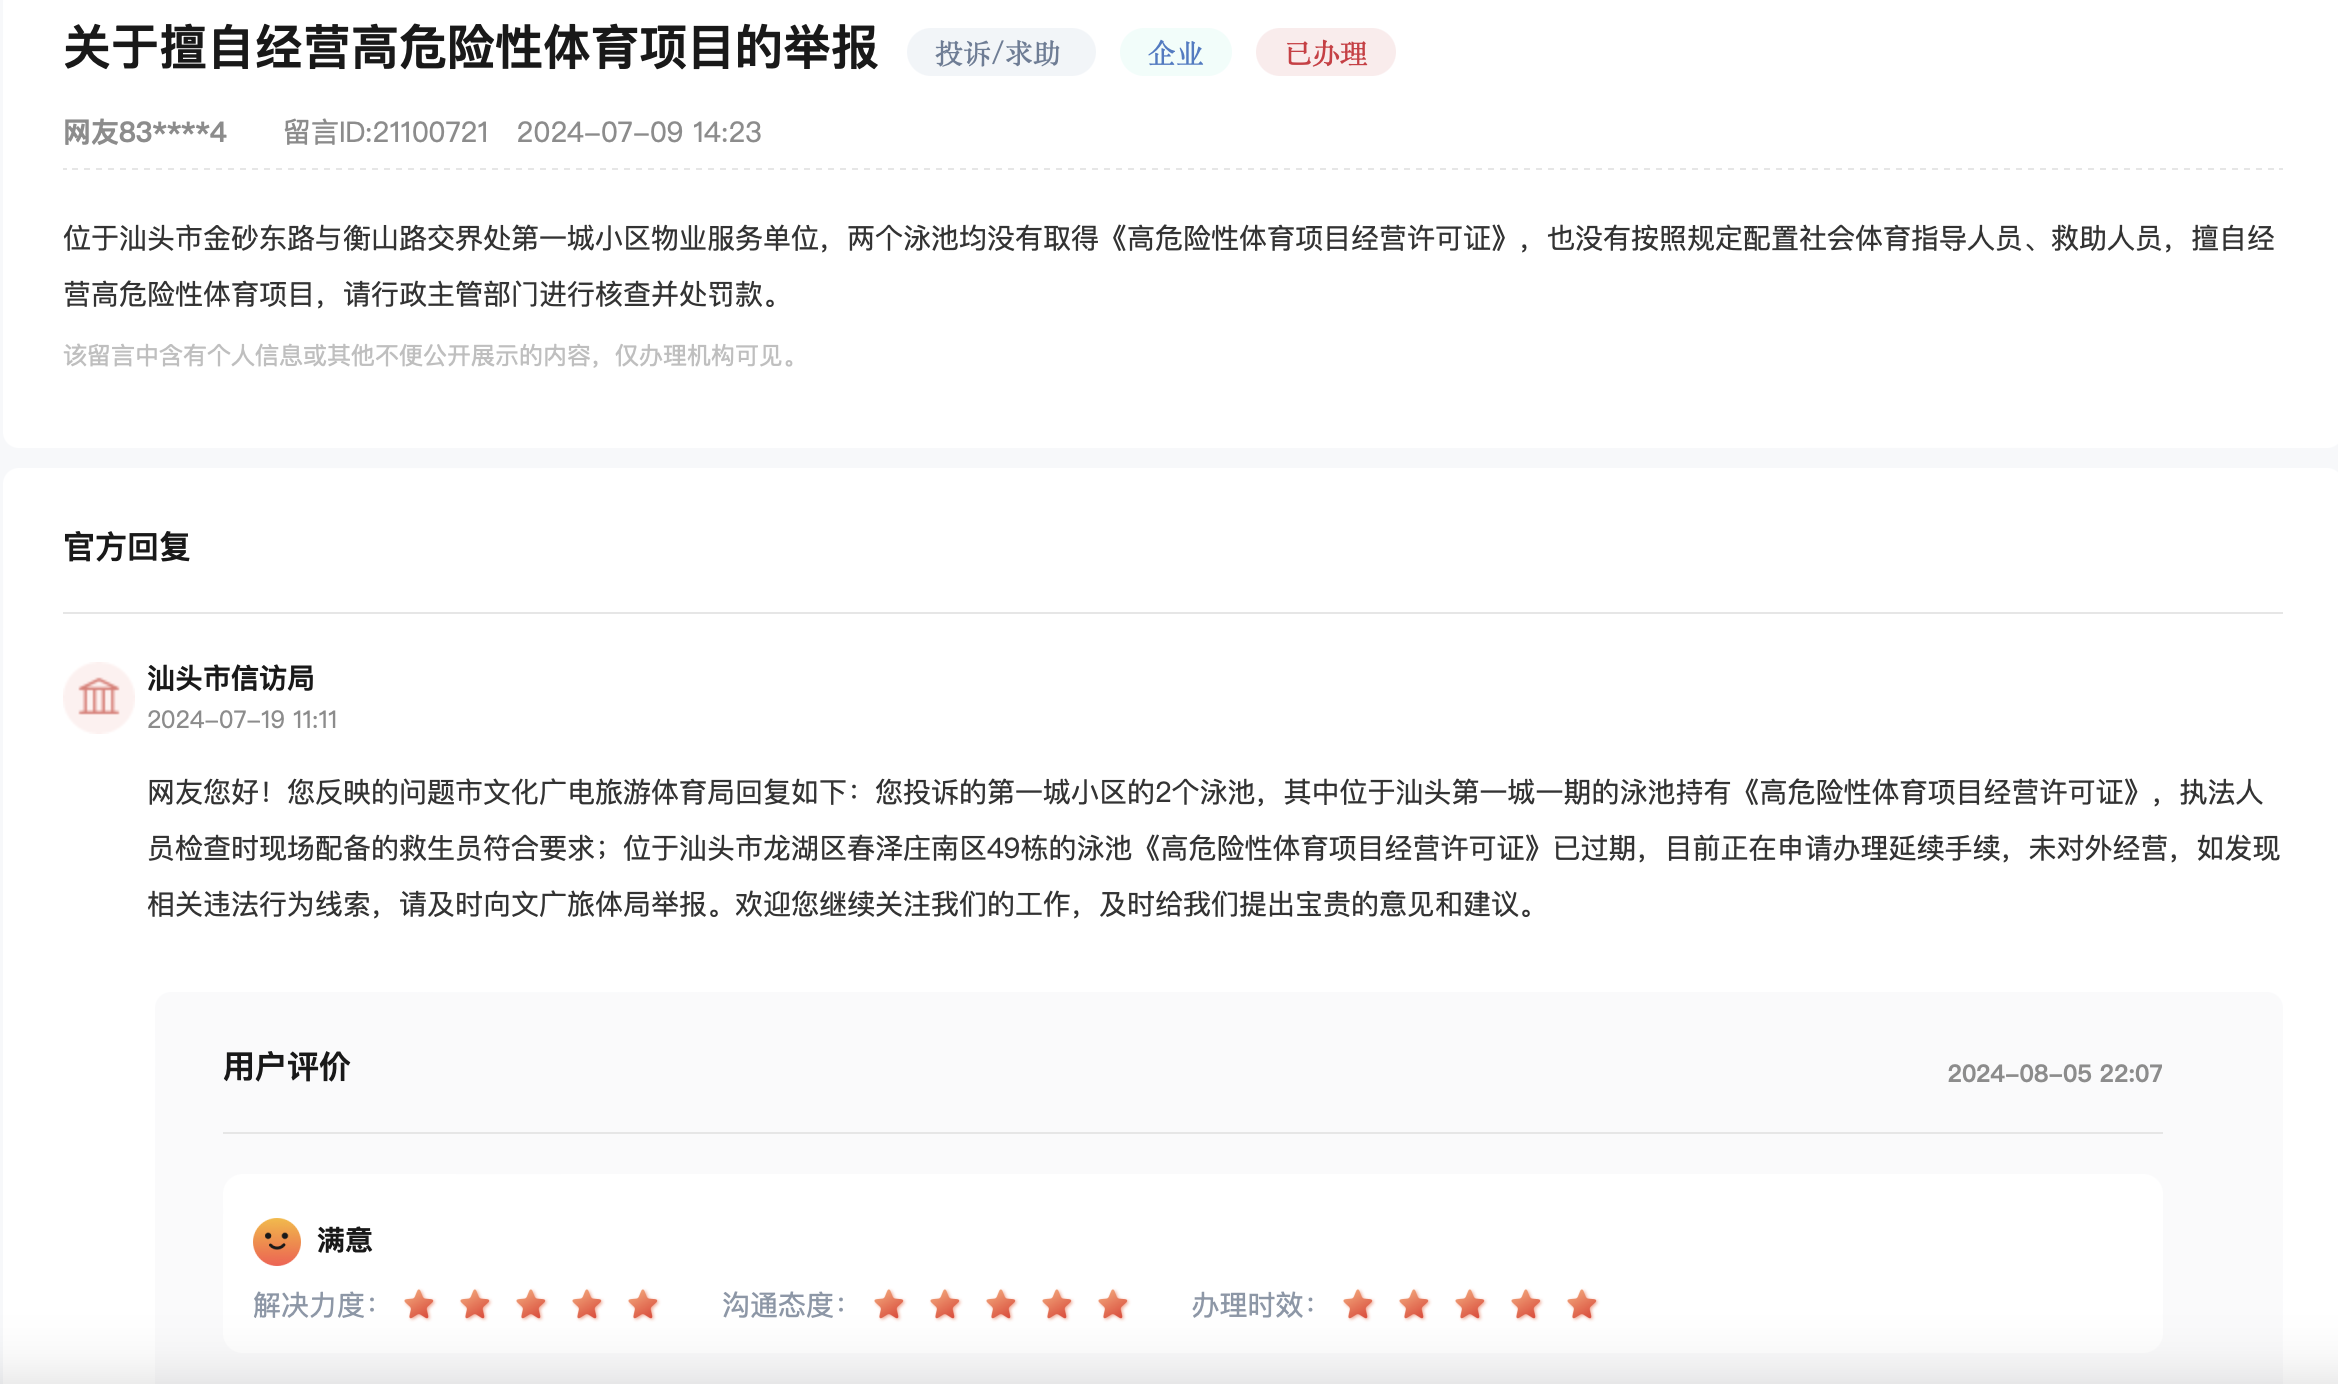Click the government building icon beside 汕头市信访局
The height and width of the screenshot is (1384, 2338).
[99, 698]
